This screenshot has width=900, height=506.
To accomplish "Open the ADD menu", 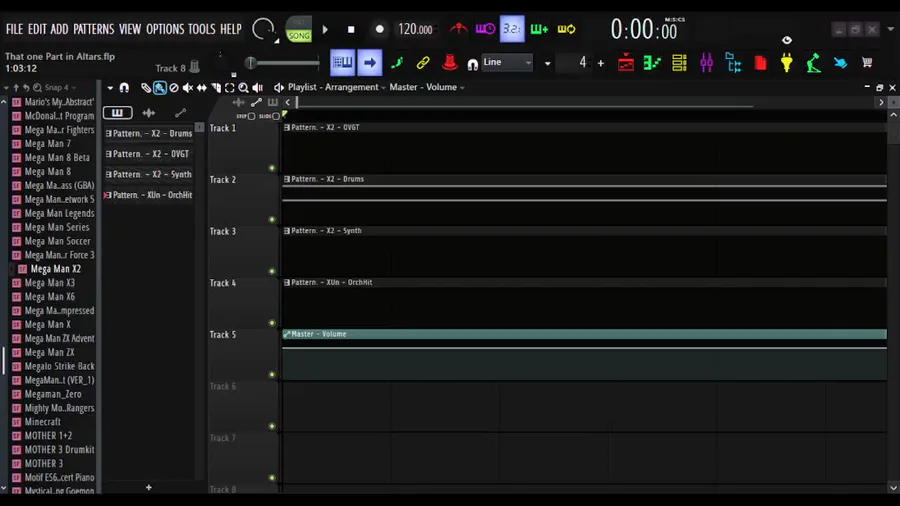I will [59, 29].
